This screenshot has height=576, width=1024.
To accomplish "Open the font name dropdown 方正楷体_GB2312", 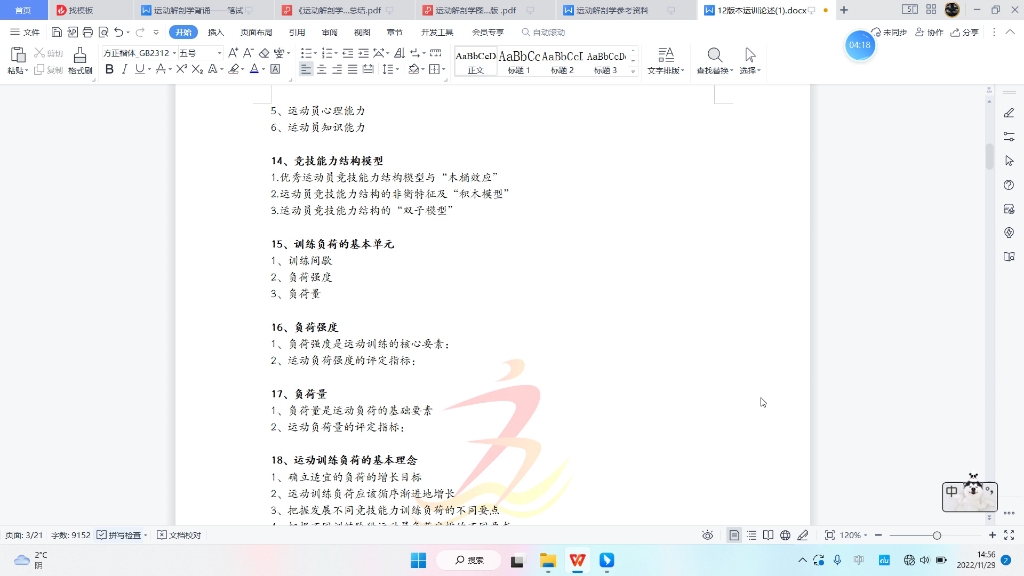I will (174, 53).
